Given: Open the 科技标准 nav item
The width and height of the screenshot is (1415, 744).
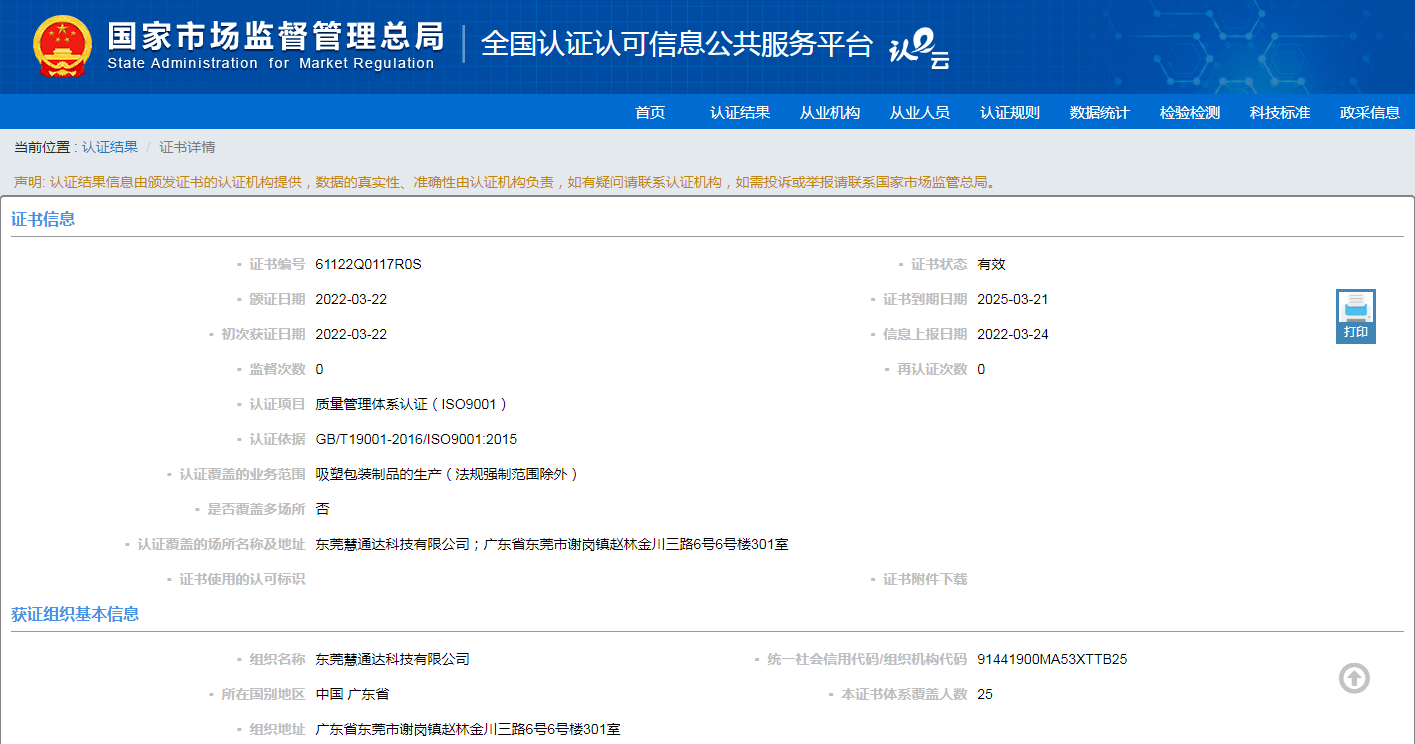Looking at the screenshot, I should pyautogui.click(x=1280, y=112).
